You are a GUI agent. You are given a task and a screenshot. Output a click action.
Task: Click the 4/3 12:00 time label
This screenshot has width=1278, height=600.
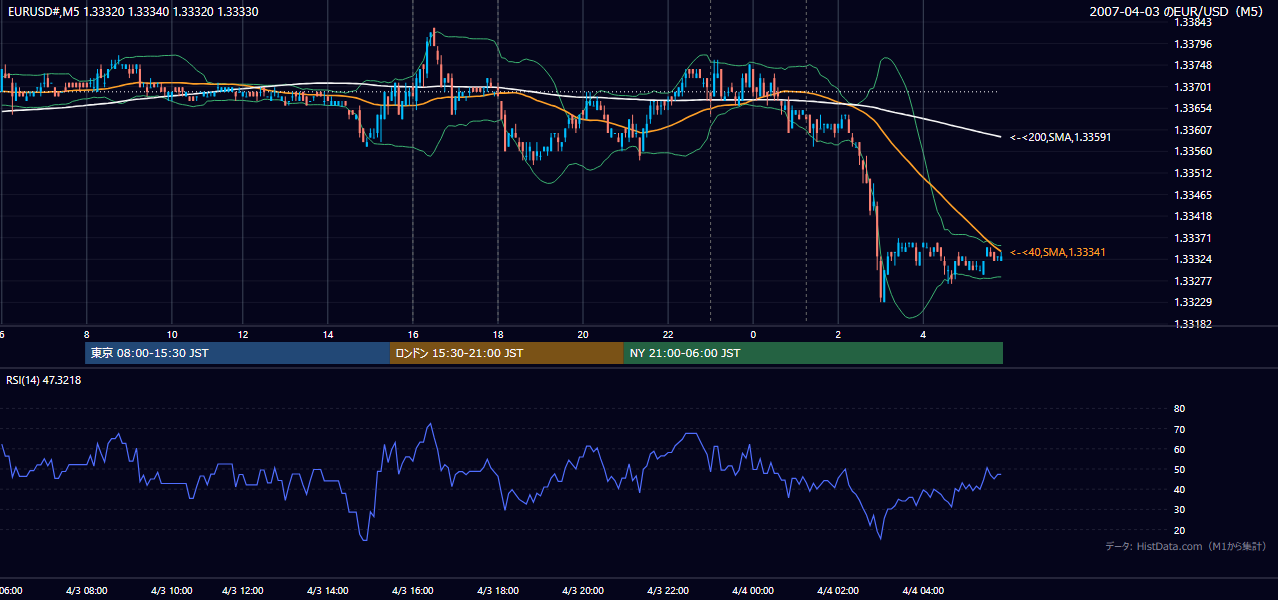click(243, 591)
